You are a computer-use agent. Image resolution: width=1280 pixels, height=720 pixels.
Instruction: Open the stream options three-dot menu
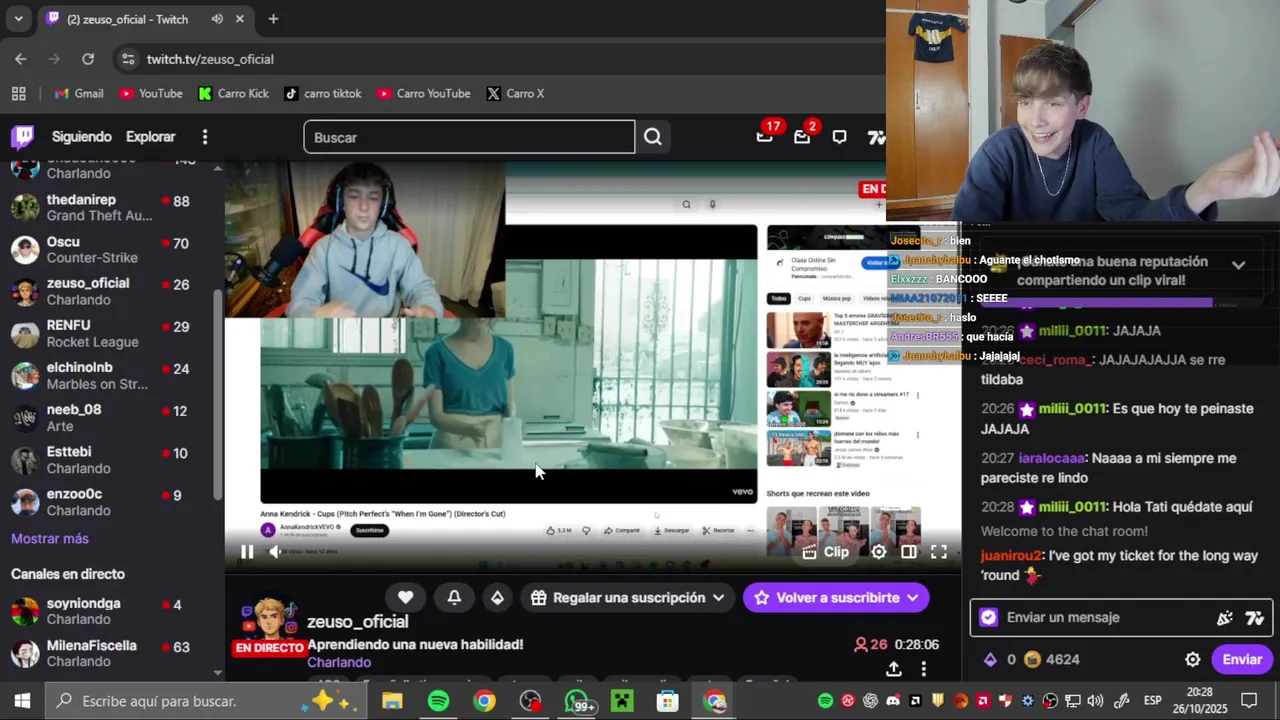coord(924,668)
